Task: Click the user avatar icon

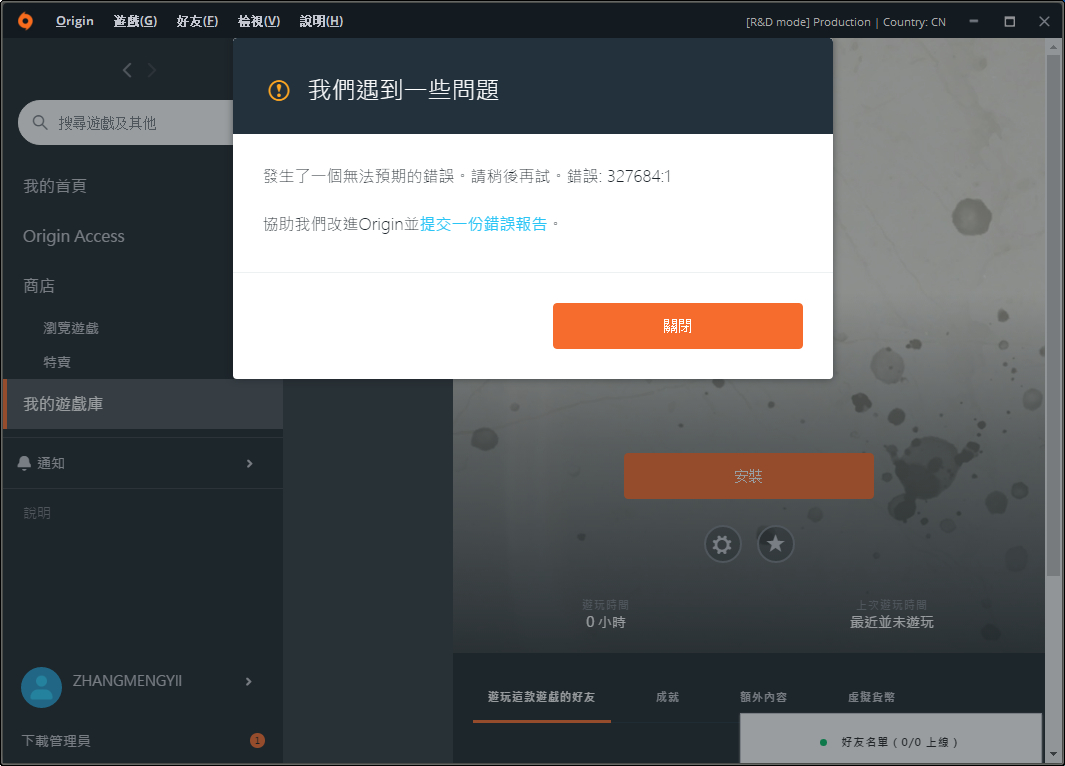Action: coord(41,687)
